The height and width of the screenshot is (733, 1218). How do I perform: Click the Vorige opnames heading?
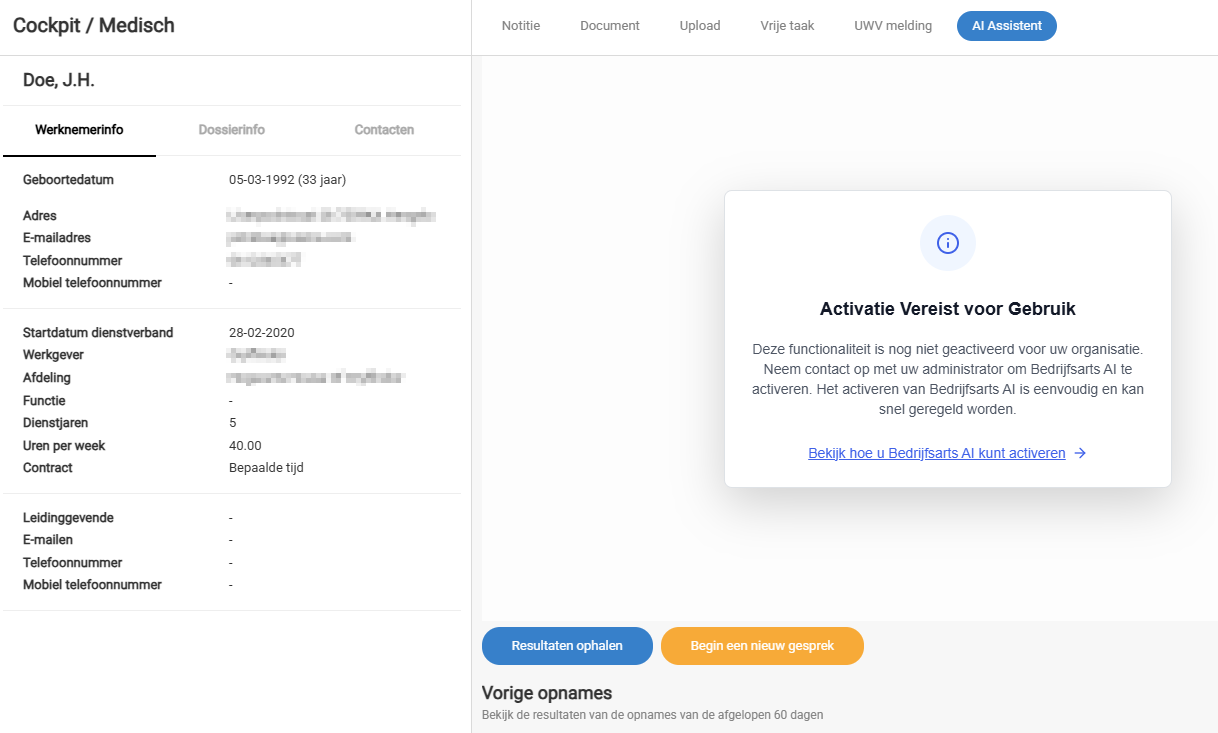[547, 693]
